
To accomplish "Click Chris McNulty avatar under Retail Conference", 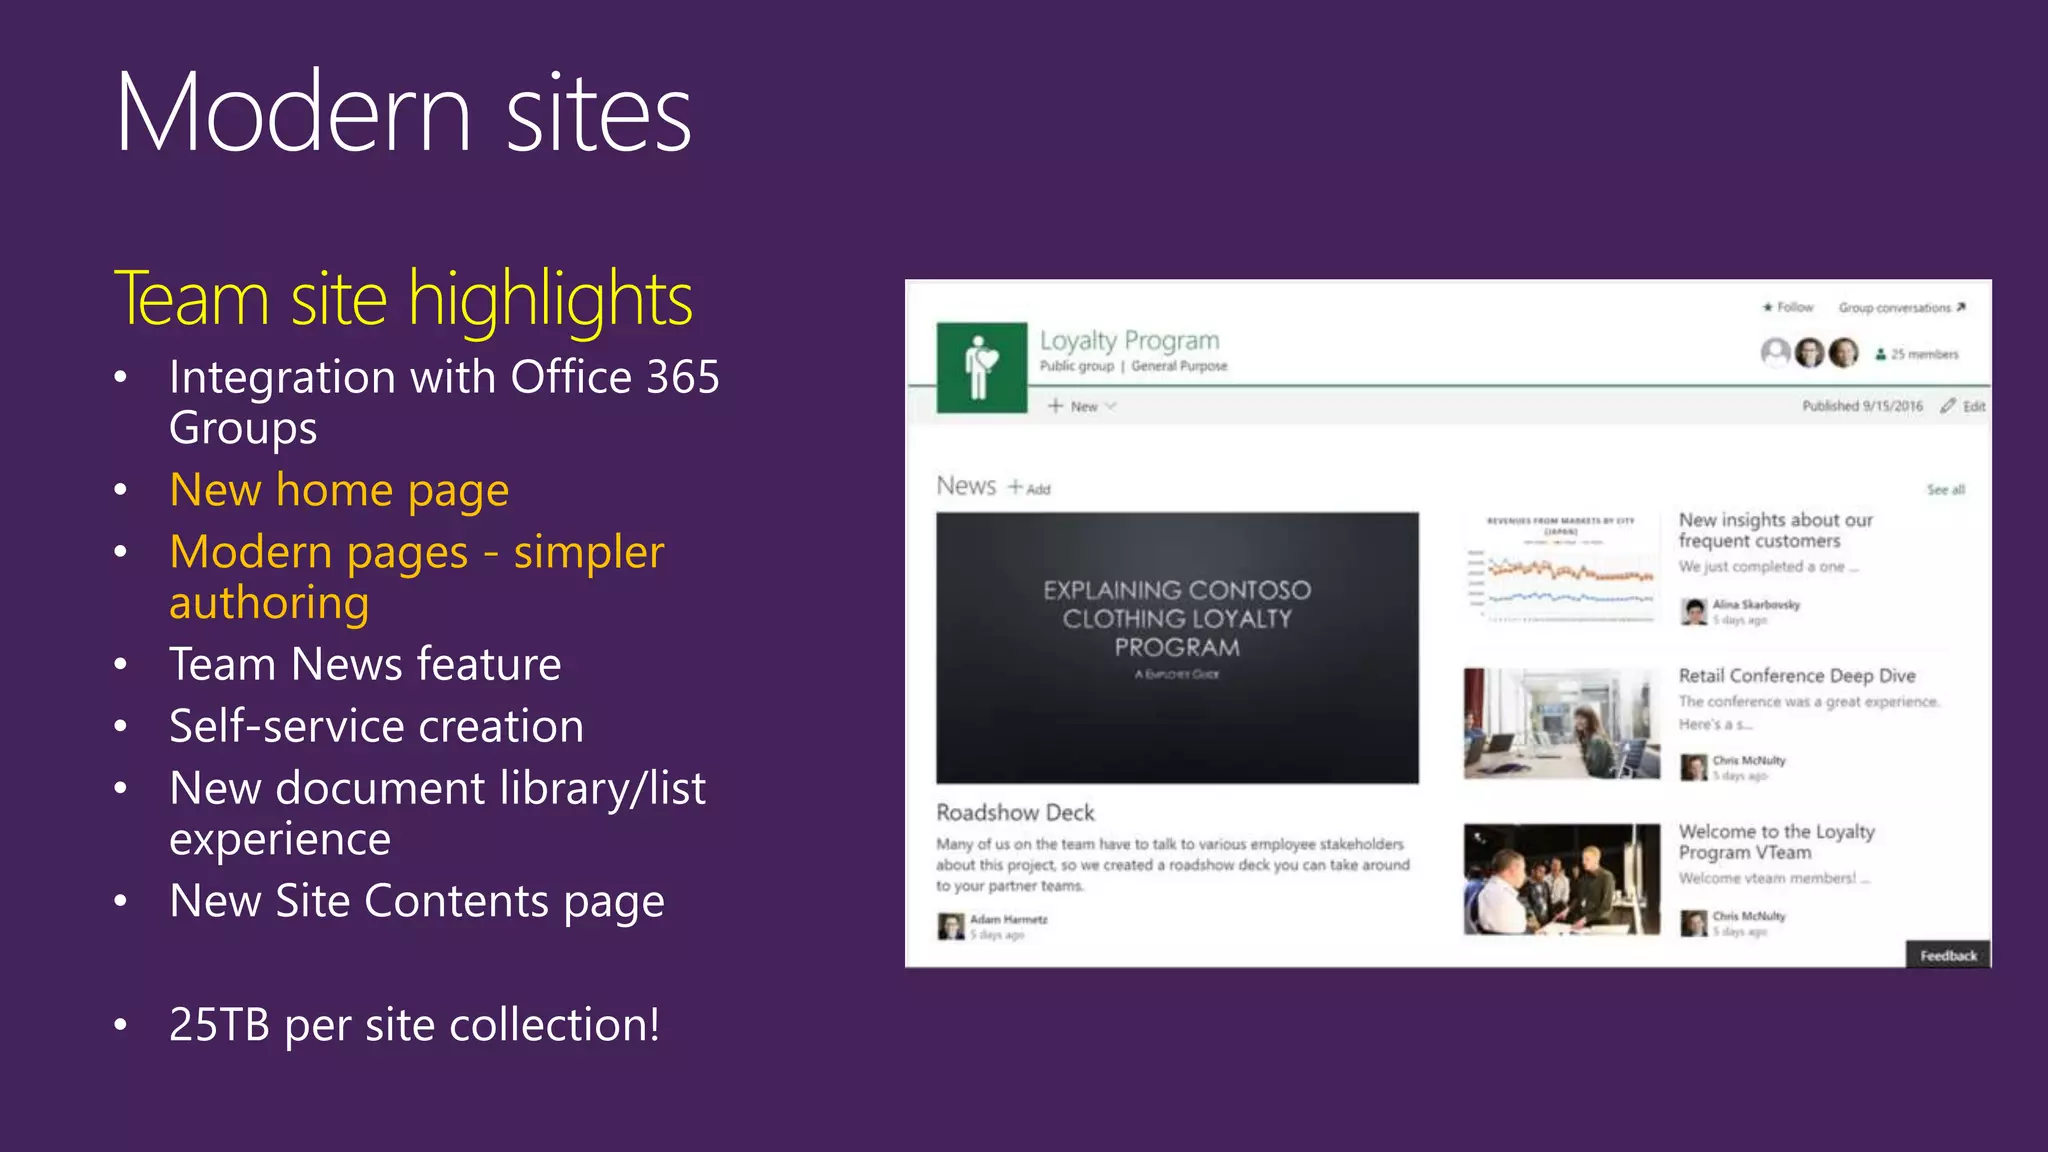I will click(x=1693, y=767).
